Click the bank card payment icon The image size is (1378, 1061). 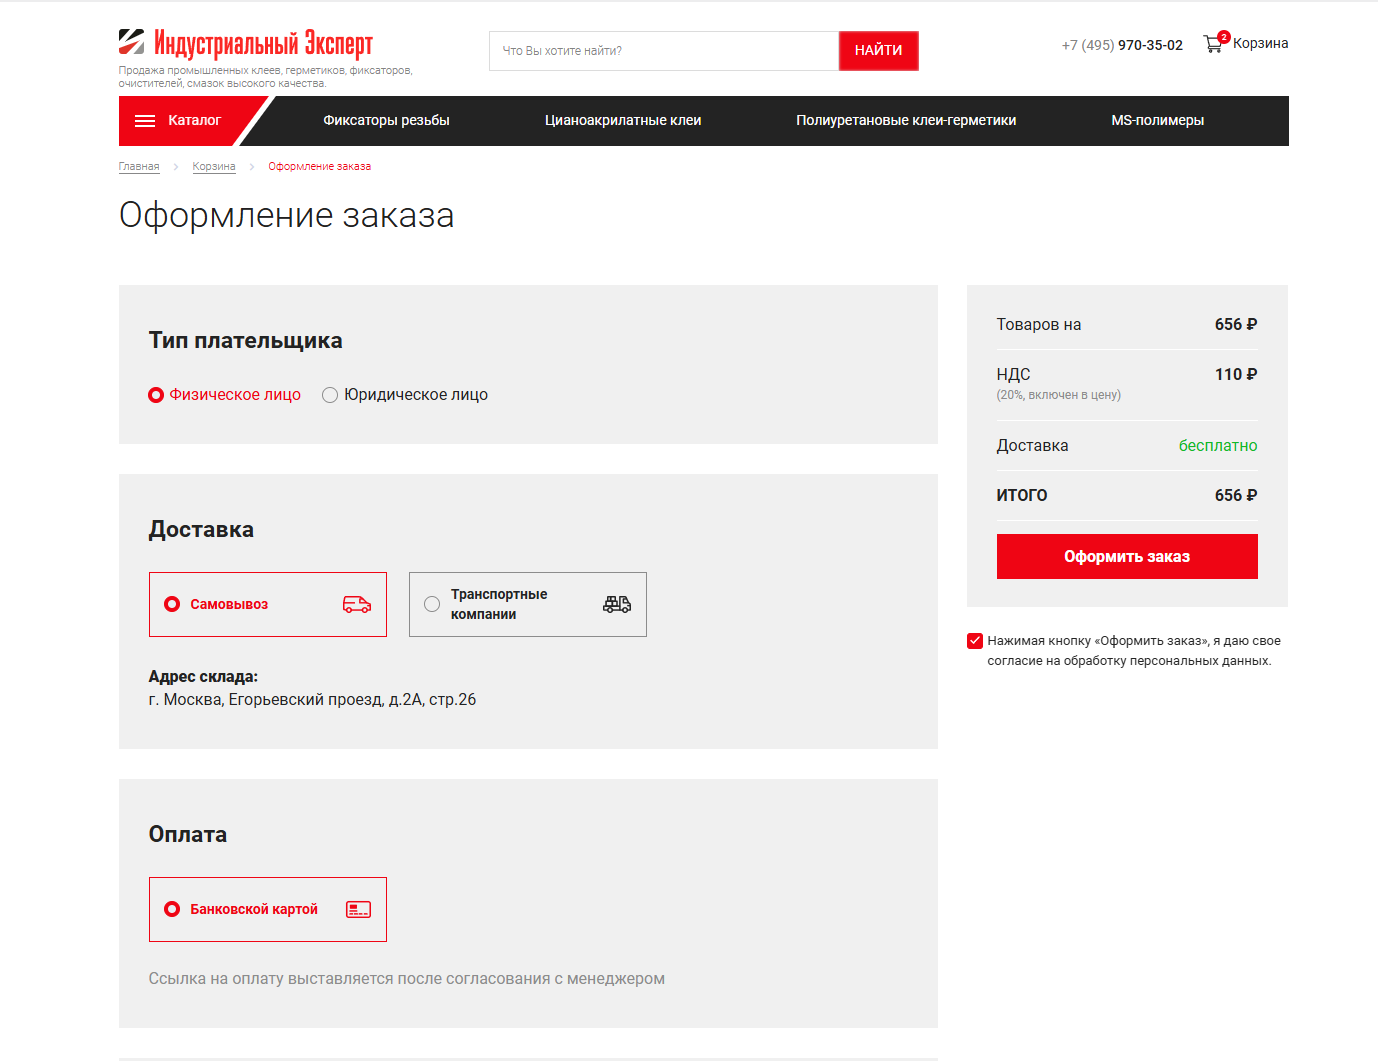point(358,909)
